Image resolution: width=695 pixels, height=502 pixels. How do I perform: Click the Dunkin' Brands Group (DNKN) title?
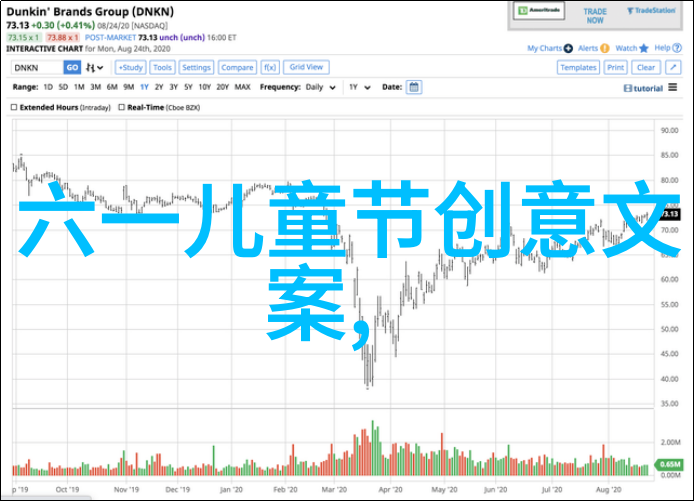(90, 12)
